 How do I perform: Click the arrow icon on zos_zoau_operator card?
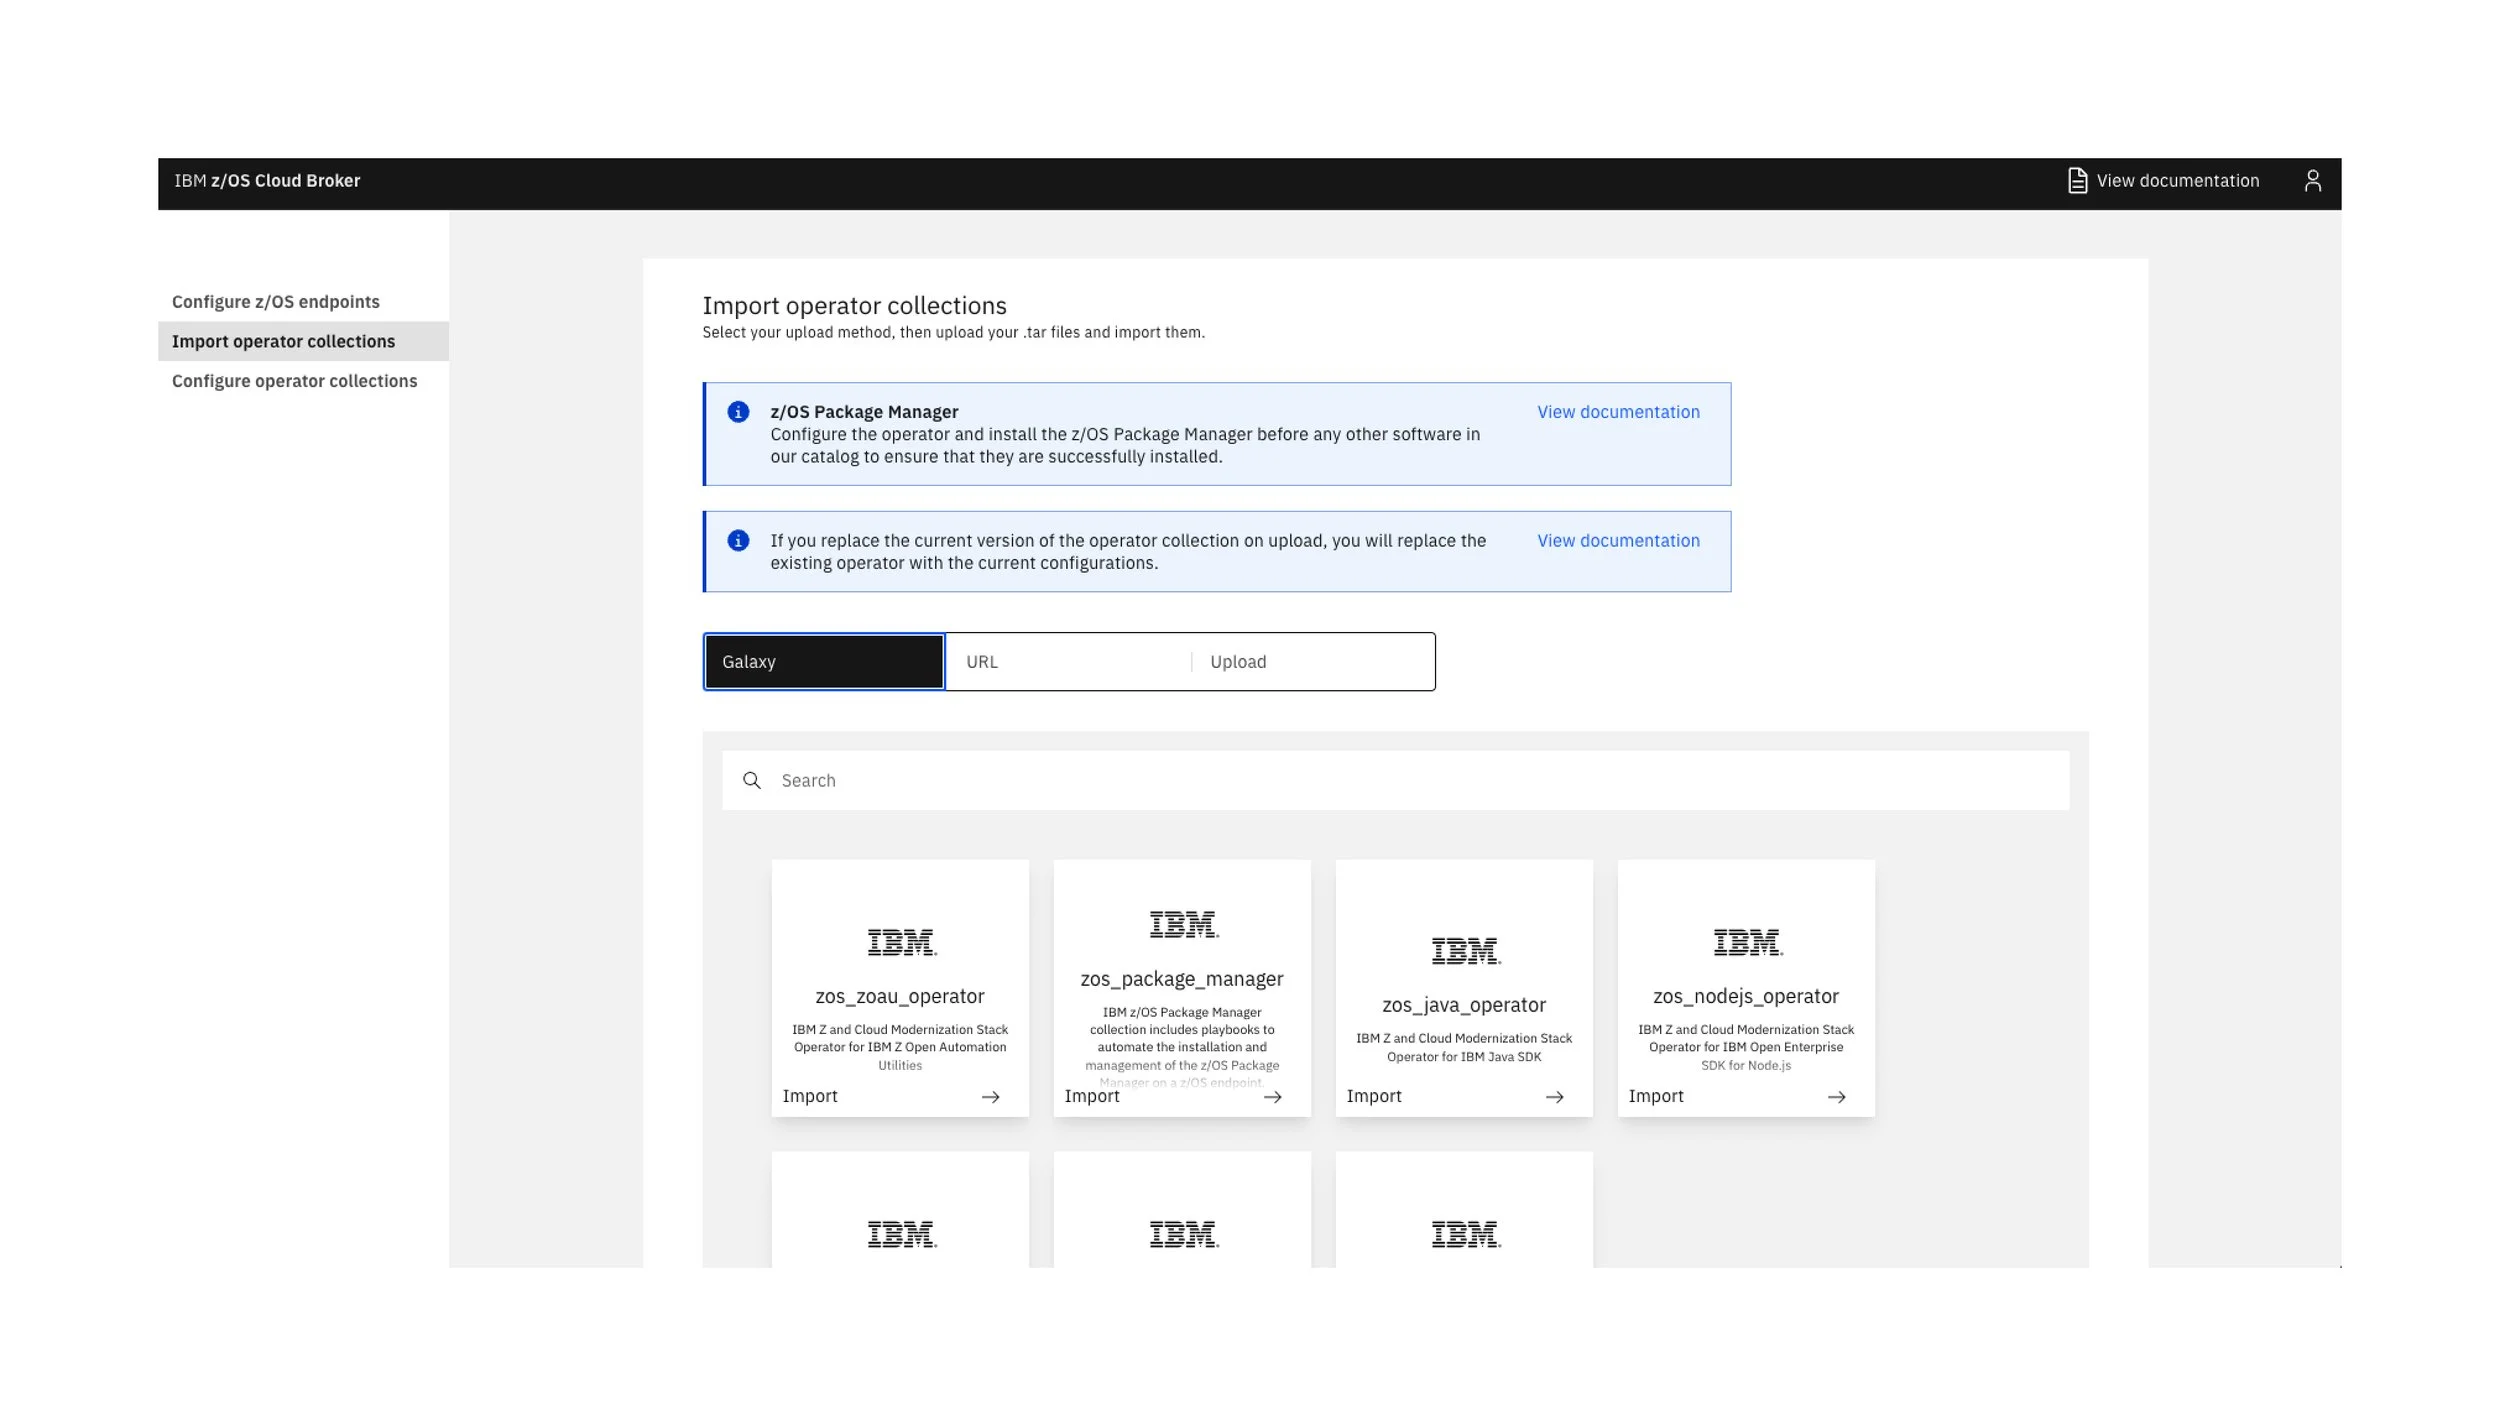990,1097
